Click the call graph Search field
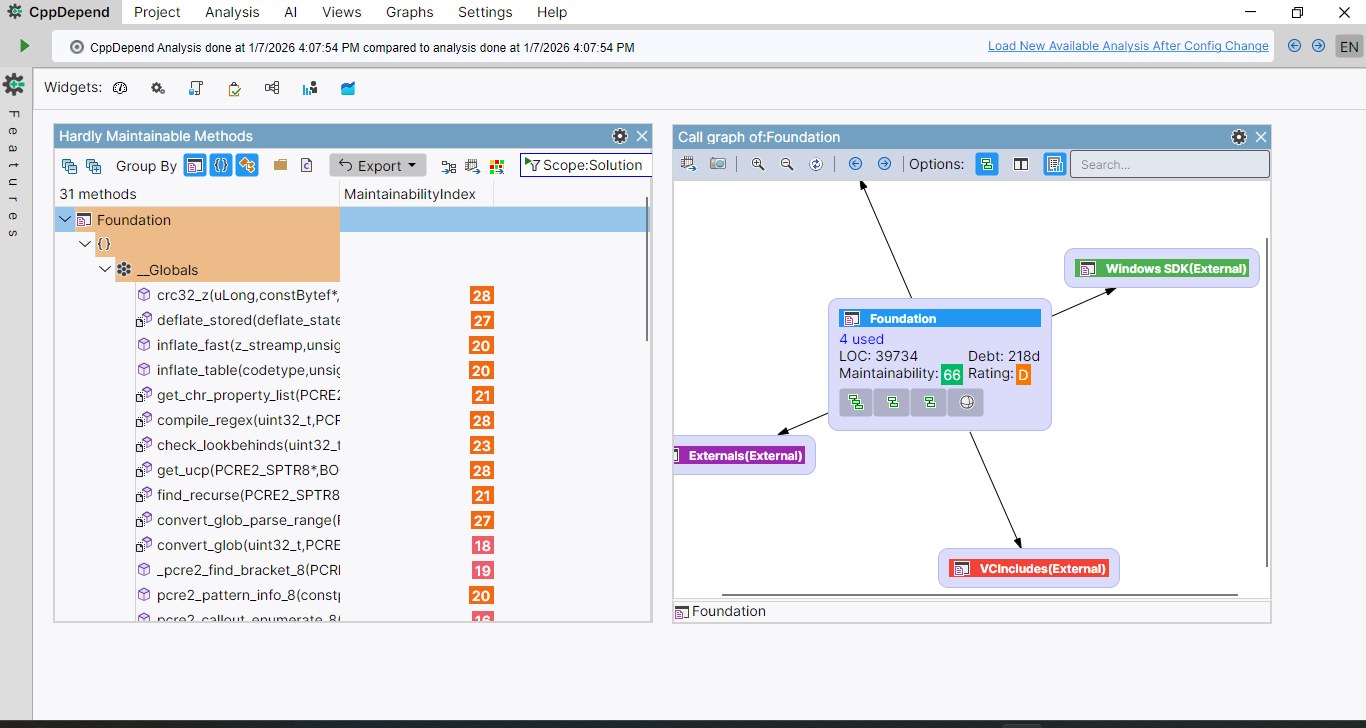1366x728 pixels. pos(1169,164)
